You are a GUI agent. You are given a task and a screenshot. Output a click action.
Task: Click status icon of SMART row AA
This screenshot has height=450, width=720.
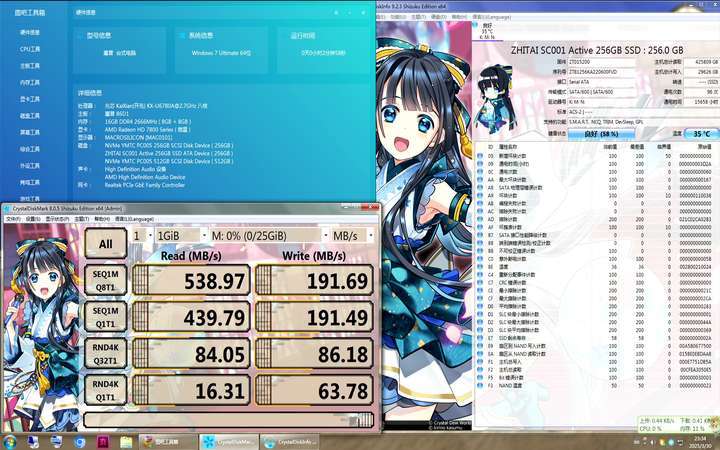pyautogui.click(x=480, y=180)
